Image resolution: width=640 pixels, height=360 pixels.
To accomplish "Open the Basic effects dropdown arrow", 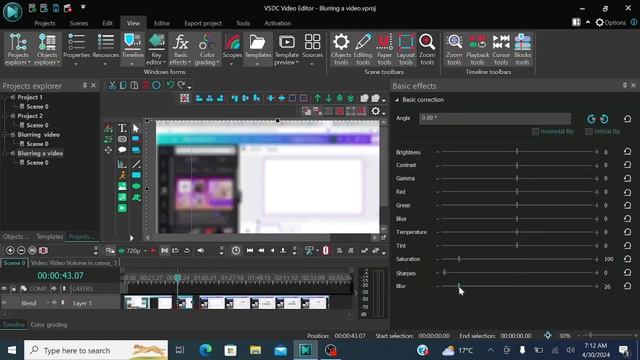I will click(189, 62).
